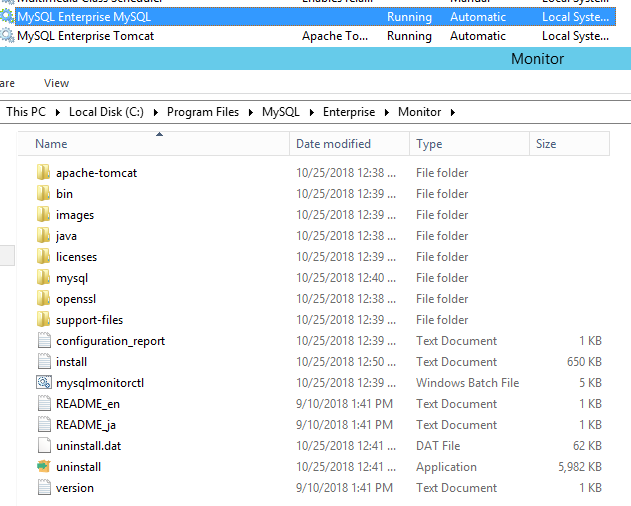Click the support-files folder name

click(x=89, y=320)
